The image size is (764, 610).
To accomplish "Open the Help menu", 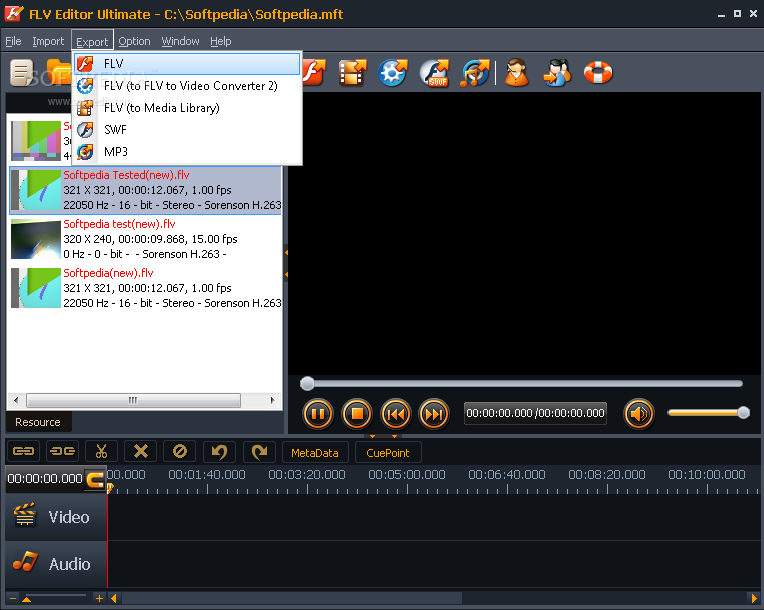I will 221,41.
